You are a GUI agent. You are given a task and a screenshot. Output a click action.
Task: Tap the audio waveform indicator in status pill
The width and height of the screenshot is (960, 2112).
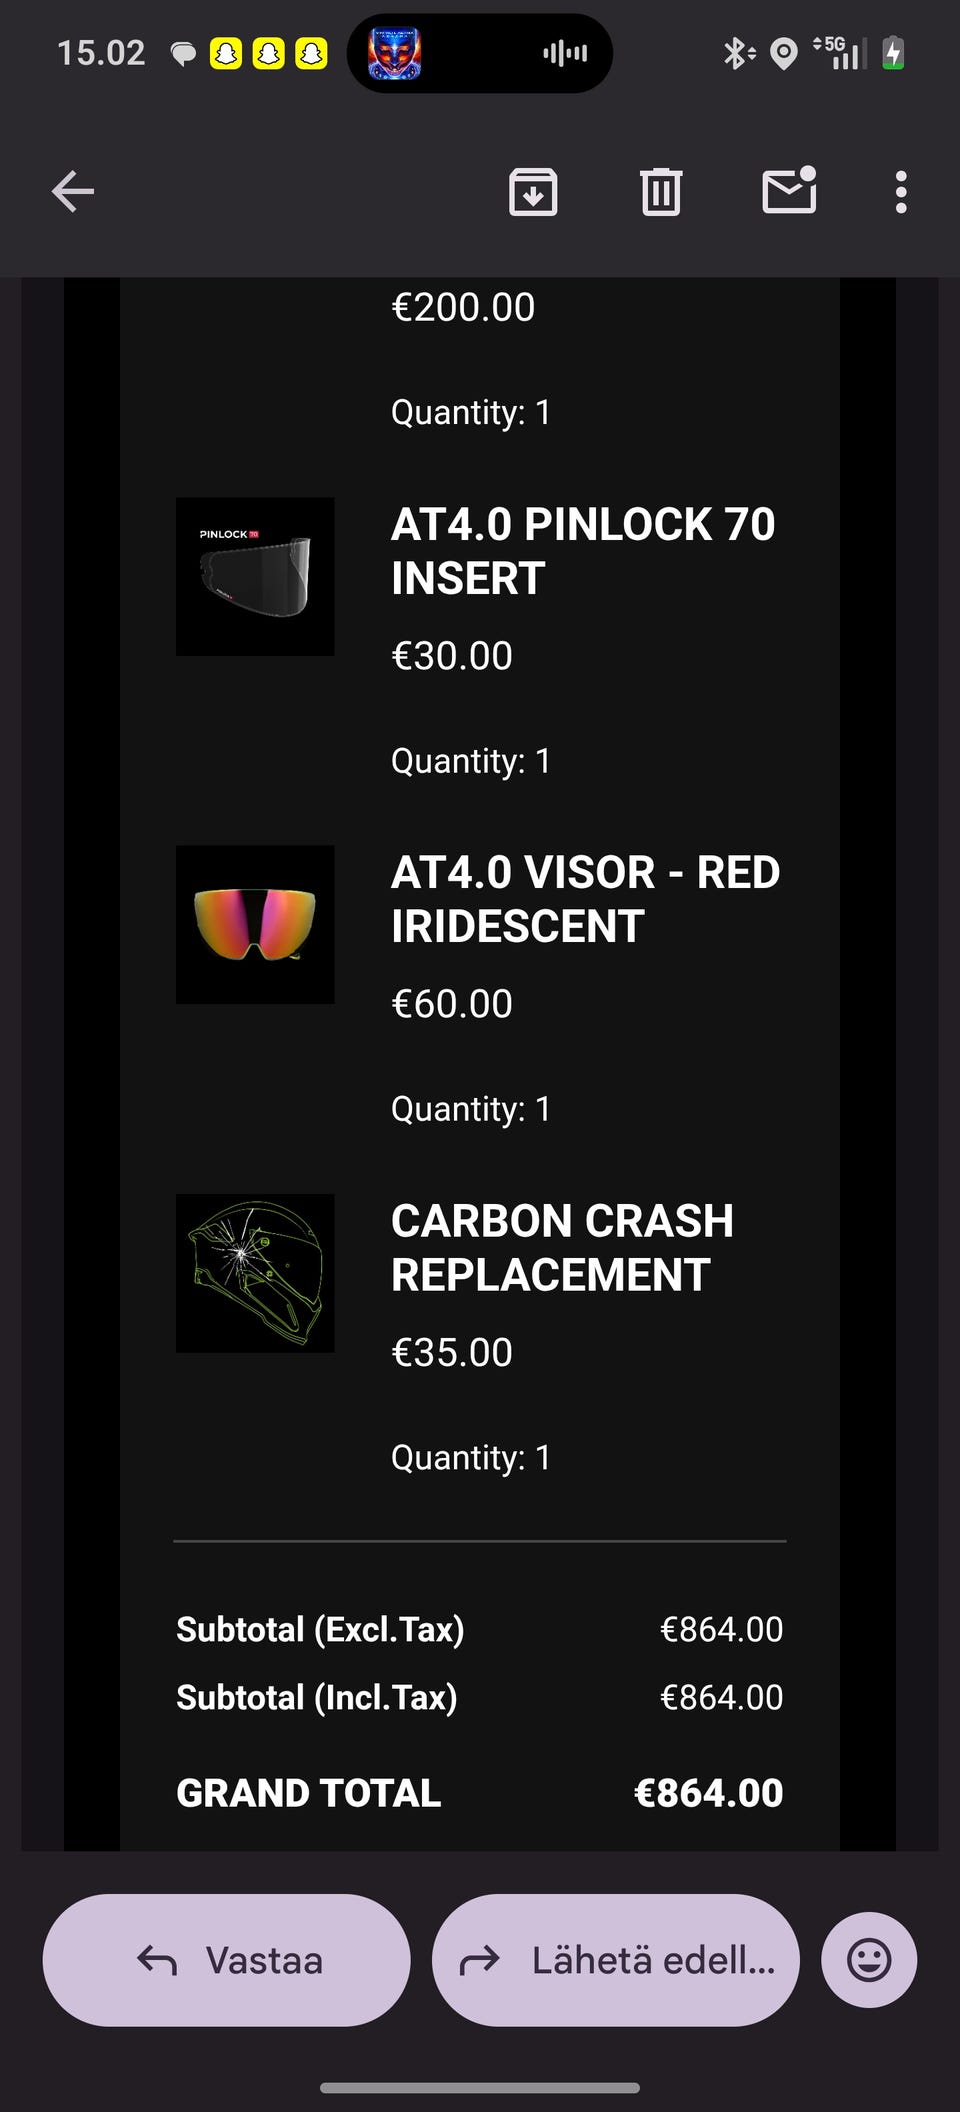(565, 53)
